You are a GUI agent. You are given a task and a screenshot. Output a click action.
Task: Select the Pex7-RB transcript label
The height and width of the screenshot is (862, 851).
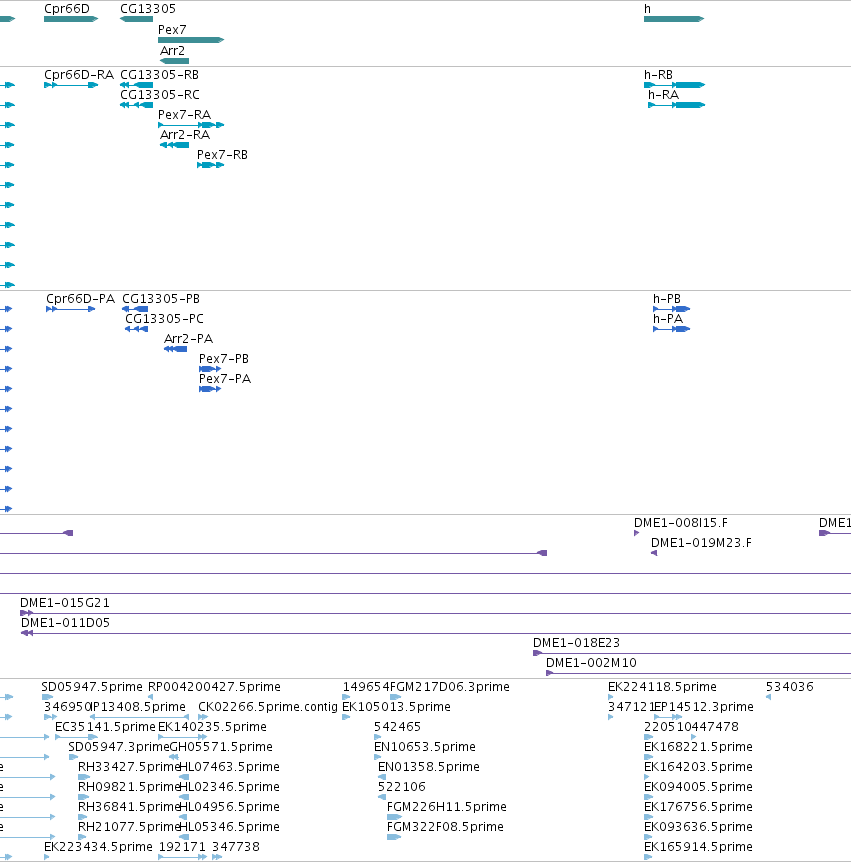click(222, 155)
